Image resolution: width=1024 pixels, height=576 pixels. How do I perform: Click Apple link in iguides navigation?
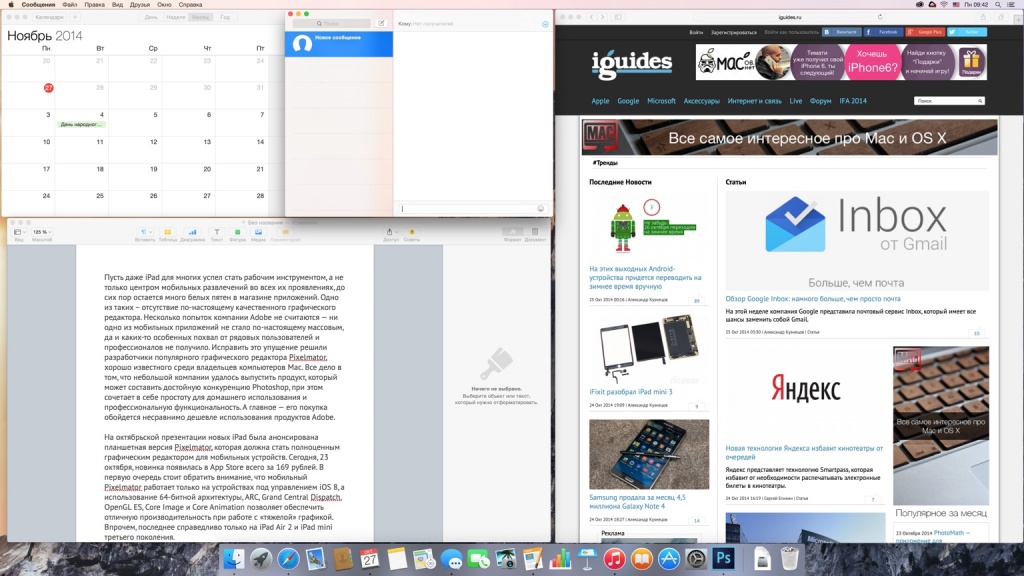click(x=600, y=101)
